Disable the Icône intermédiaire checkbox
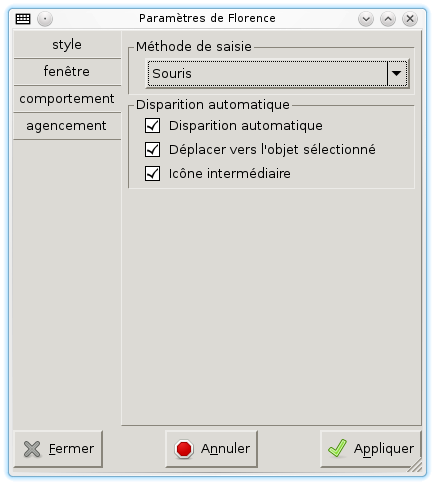 pos(152,174)
